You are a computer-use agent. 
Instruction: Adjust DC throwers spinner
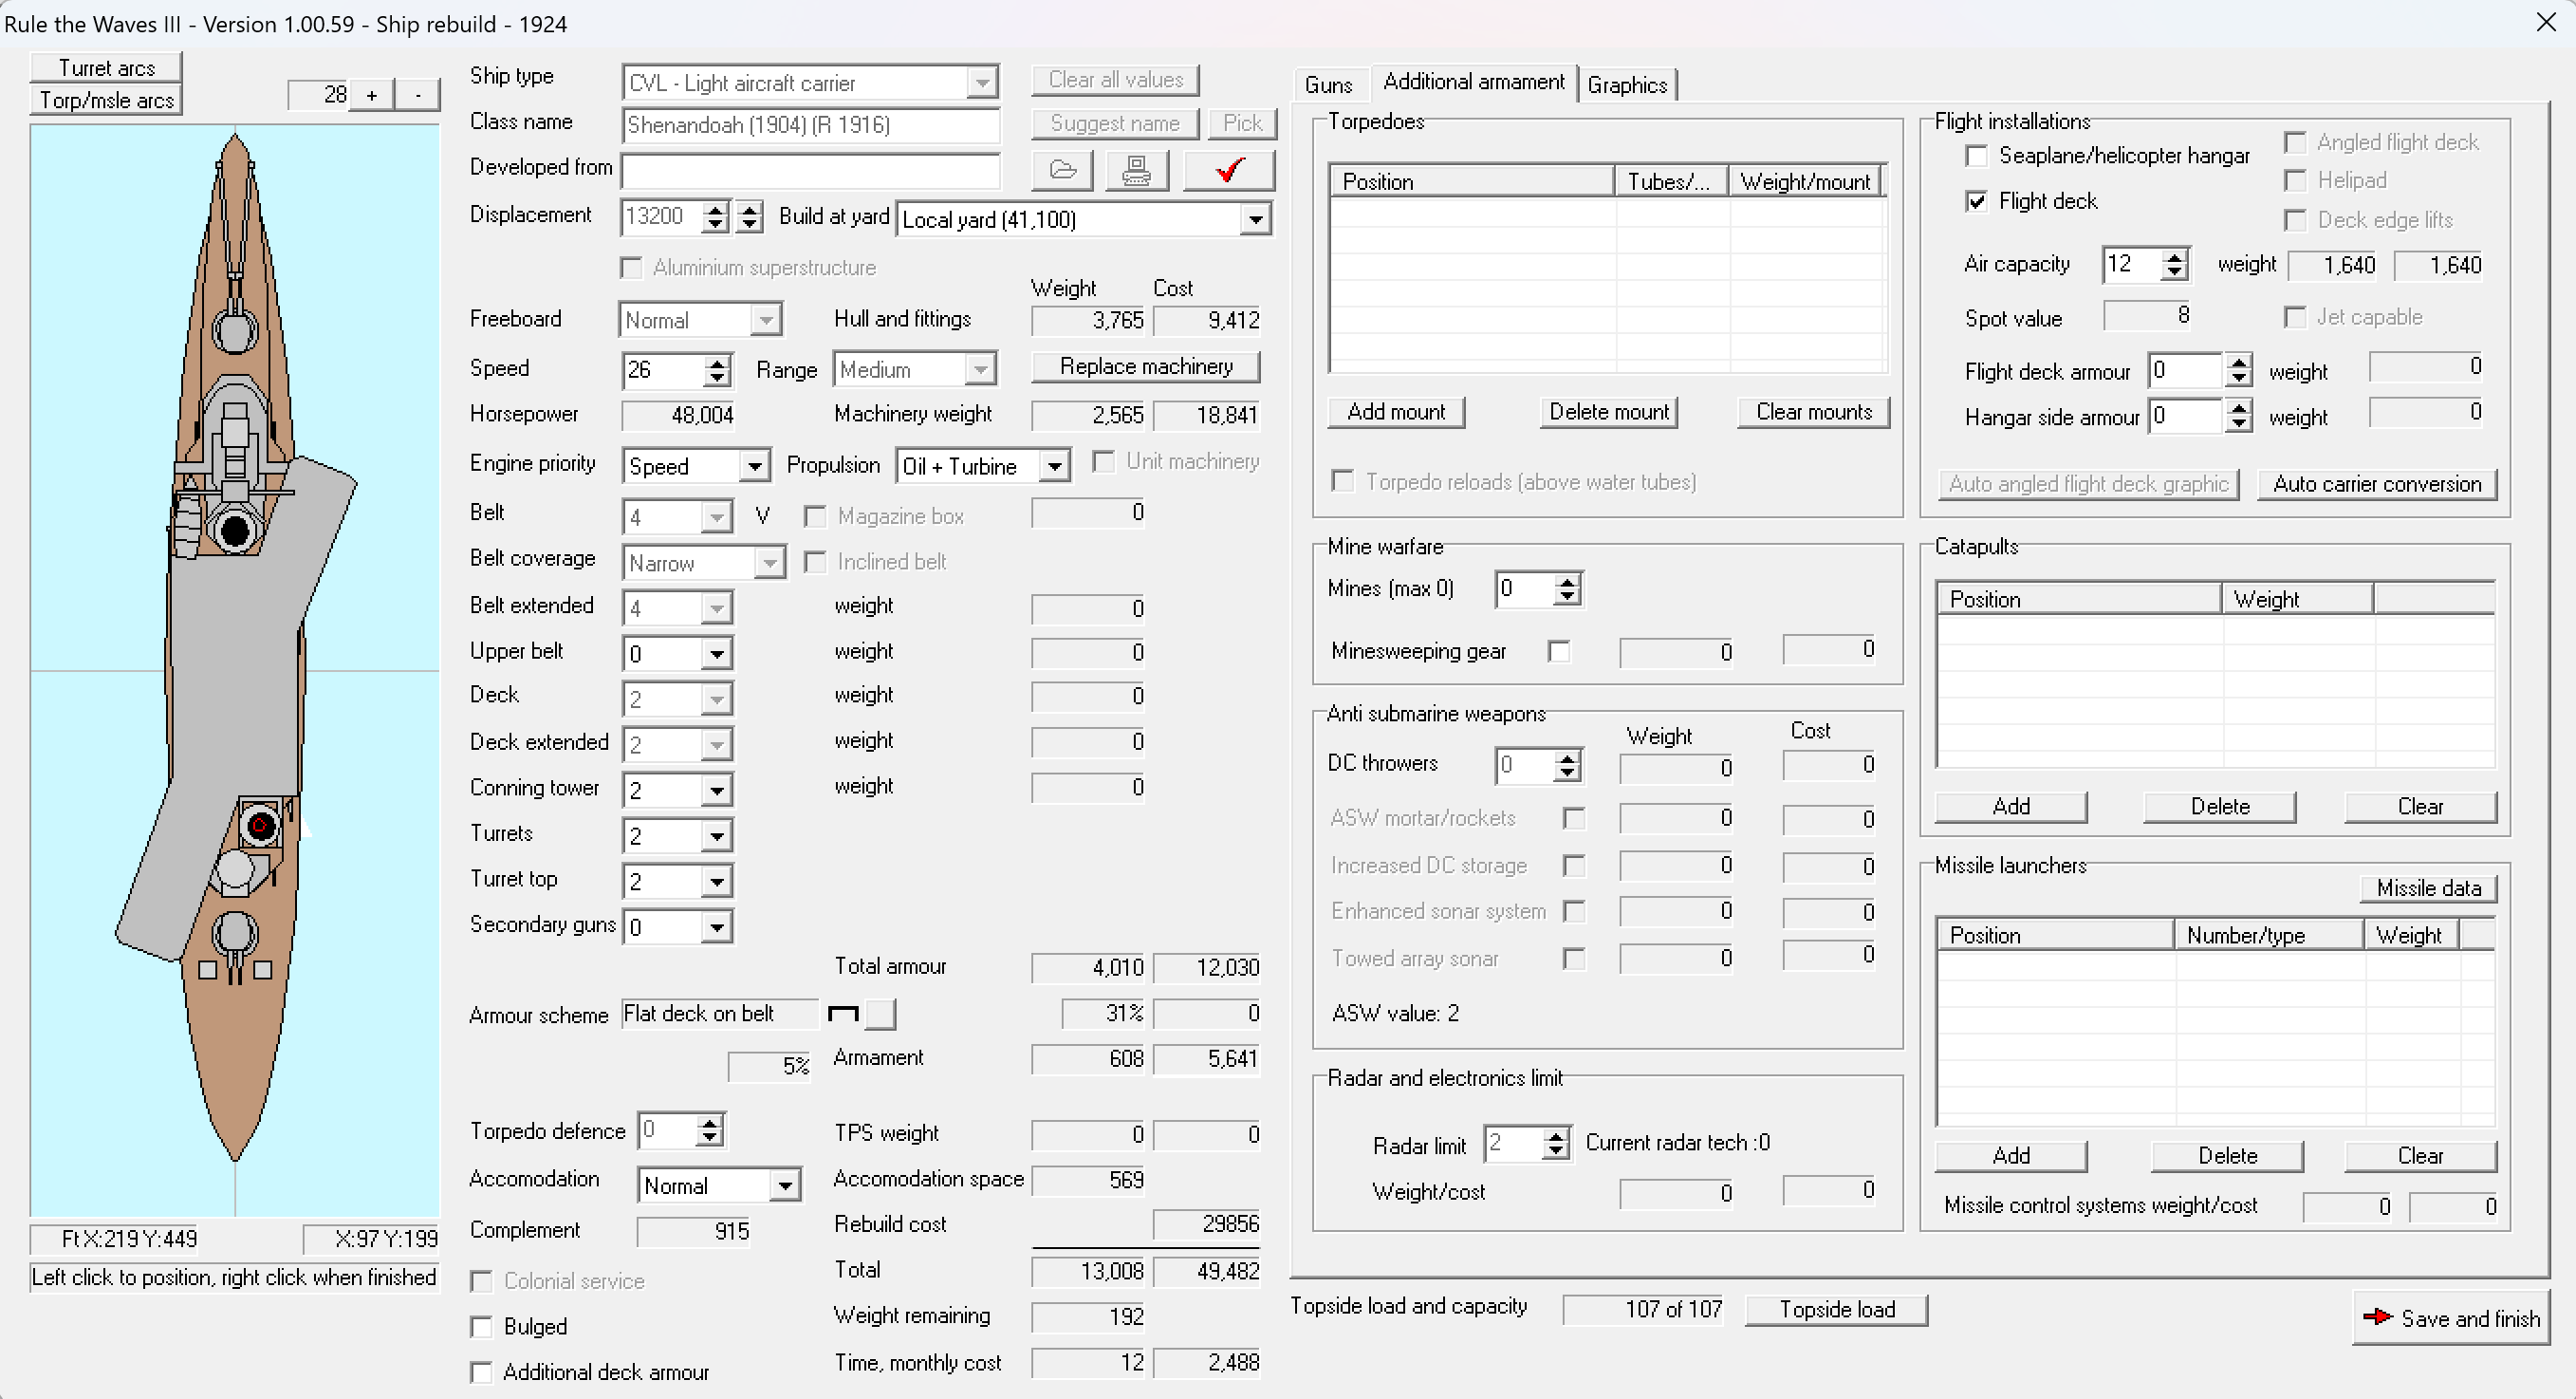coord(1567,766)
